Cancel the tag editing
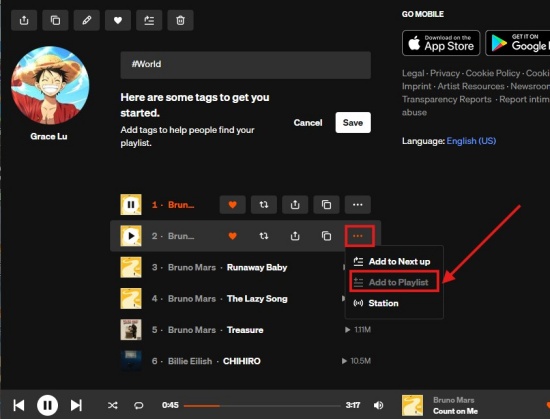The width and height of the screenshot is (550, 419). [308, 122]
